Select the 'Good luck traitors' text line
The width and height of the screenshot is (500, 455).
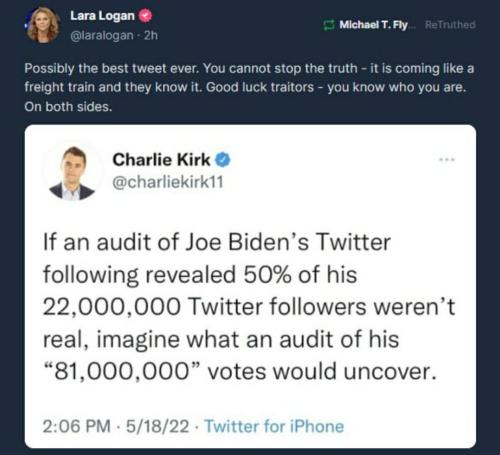click(245, 87)
